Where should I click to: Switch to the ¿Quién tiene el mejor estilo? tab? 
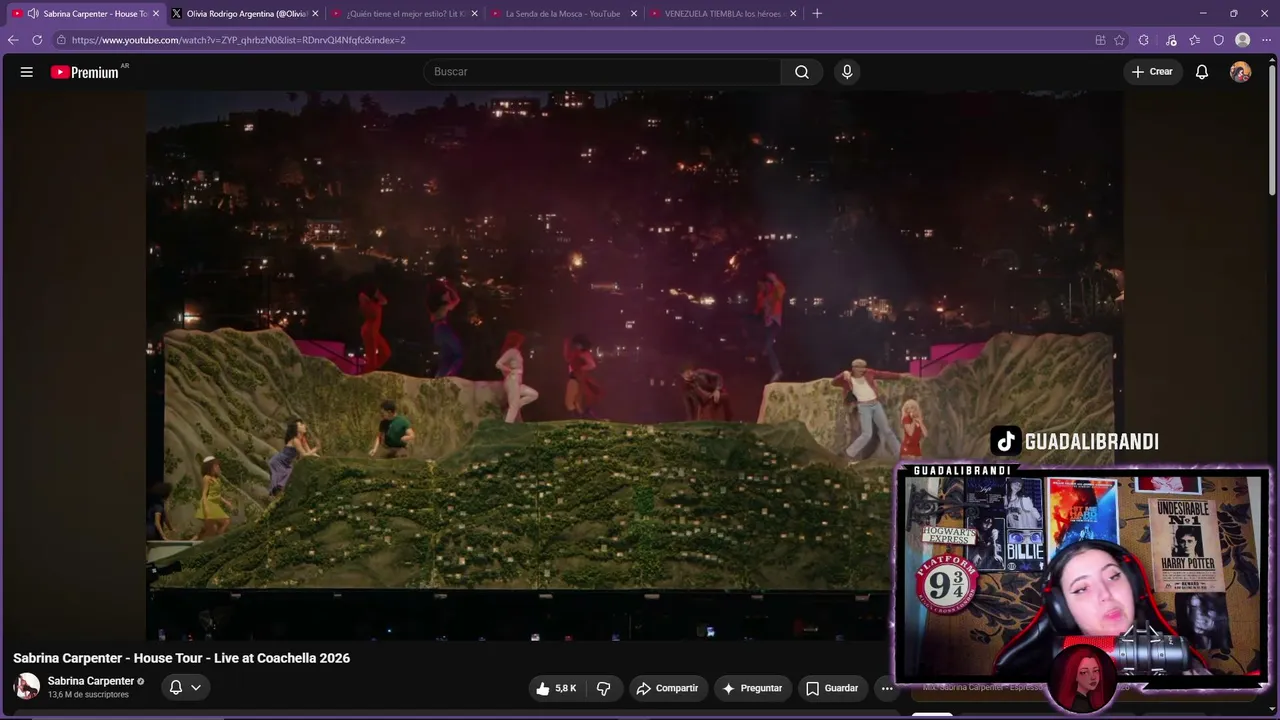tap(404, 13)
